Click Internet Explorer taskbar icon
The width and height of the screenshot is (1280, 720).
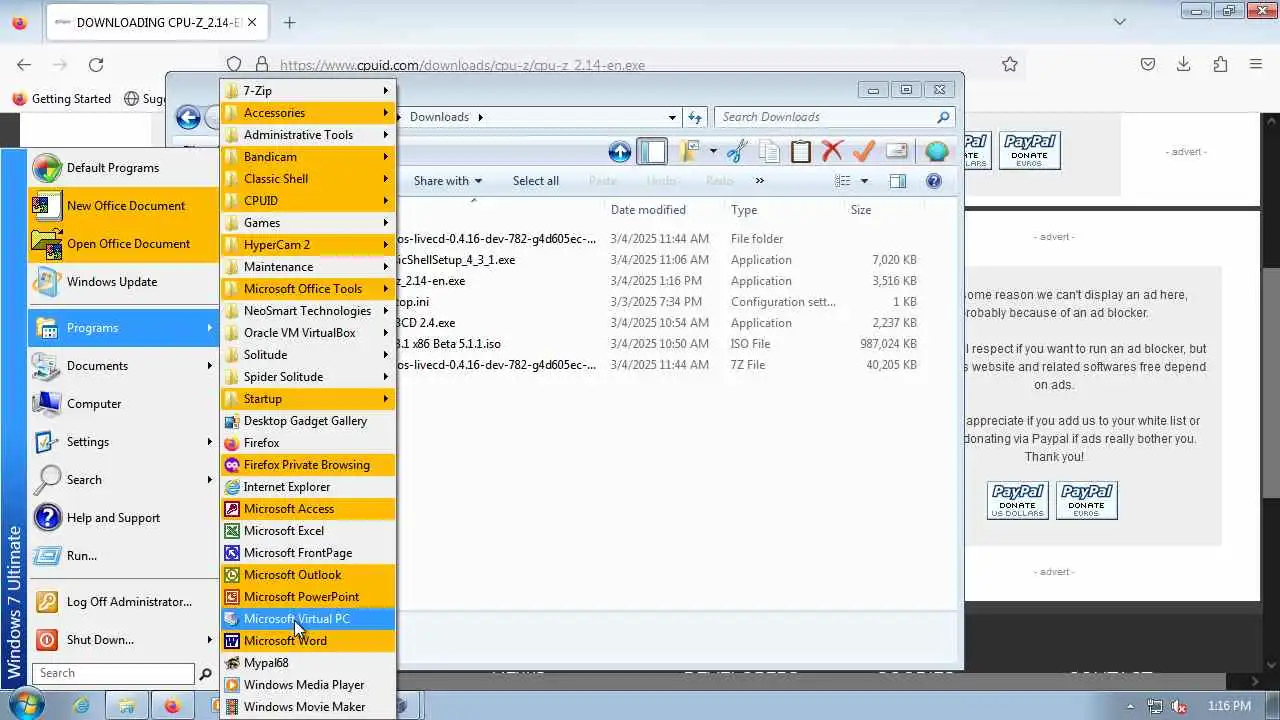(81, 705)
